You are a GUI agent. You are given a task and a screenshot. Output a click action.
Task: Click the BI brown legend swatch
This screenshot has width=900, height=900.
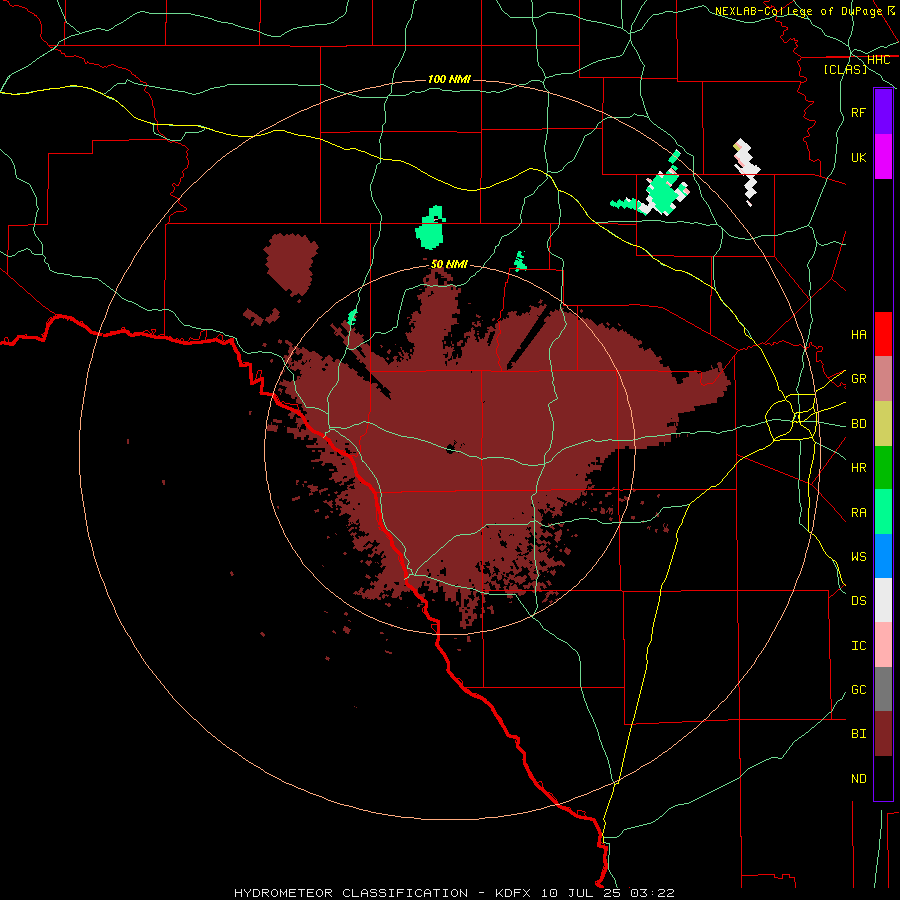point(883,734)
